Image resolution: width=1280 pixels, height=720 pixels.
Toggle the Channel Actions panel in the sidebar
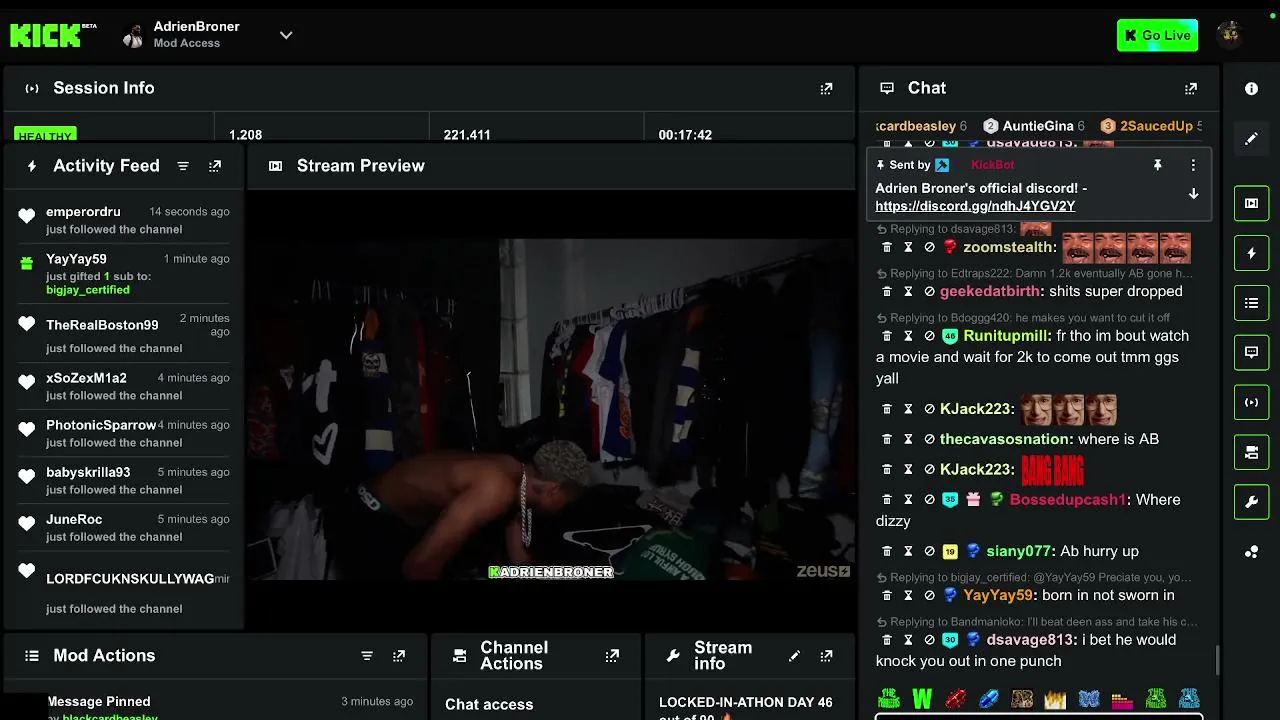point(1251,452)
